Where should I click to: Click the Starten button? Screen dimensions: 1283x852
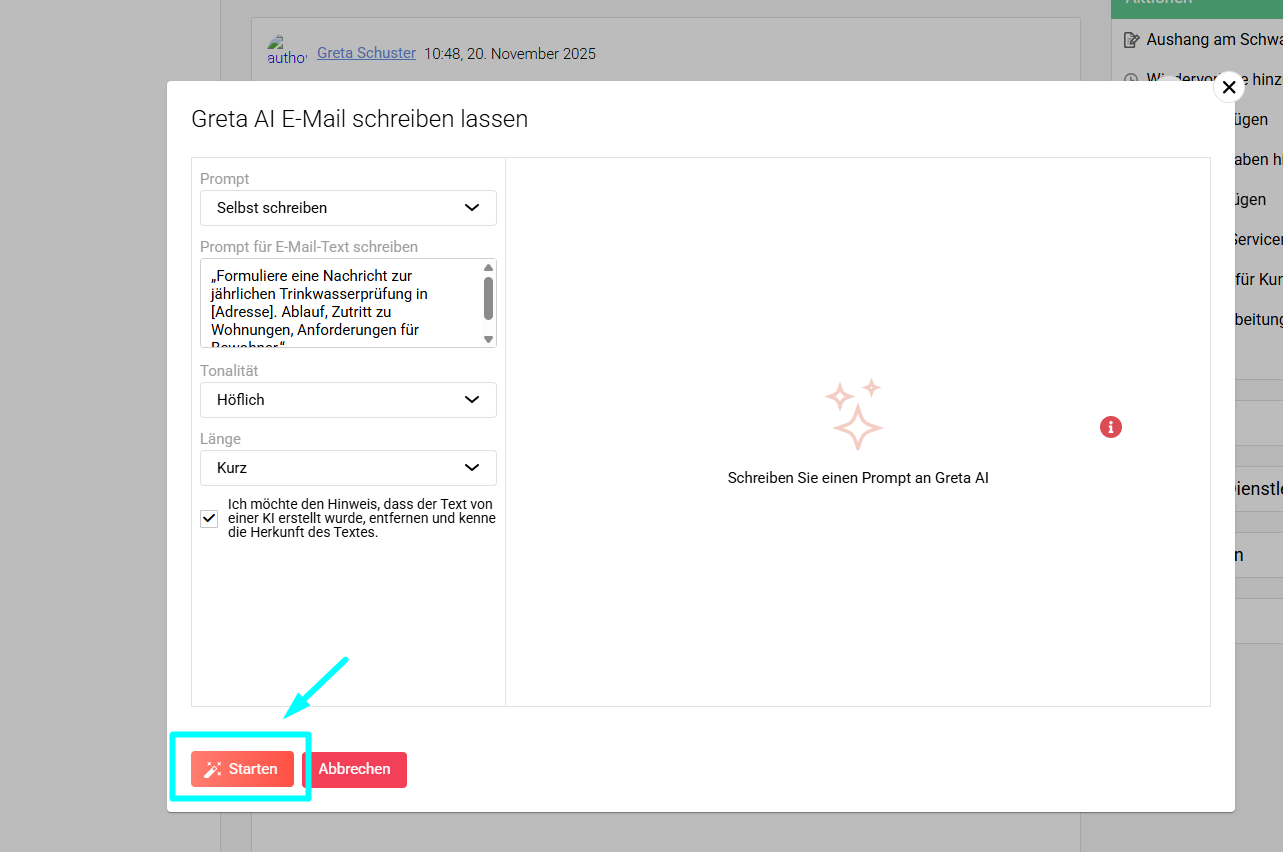pyautogui.click(x=242, y=769)
